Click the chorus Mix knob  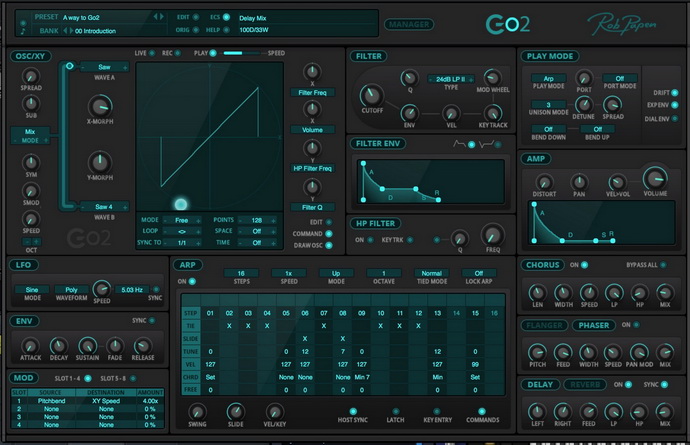pyautogui.click(x=664, y=293)
